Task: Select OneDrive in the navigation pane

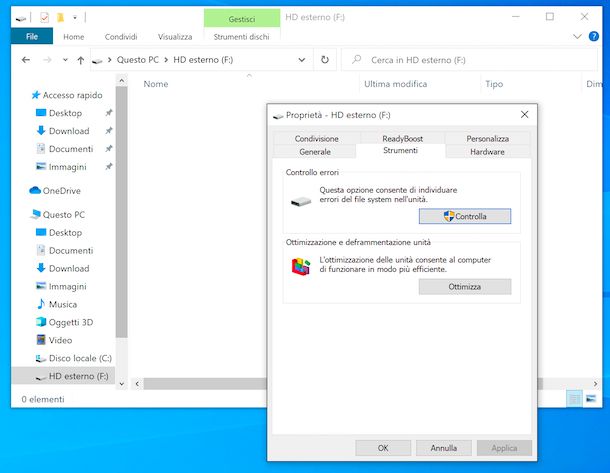Action: pyautogui.click(x=61, y=191)
